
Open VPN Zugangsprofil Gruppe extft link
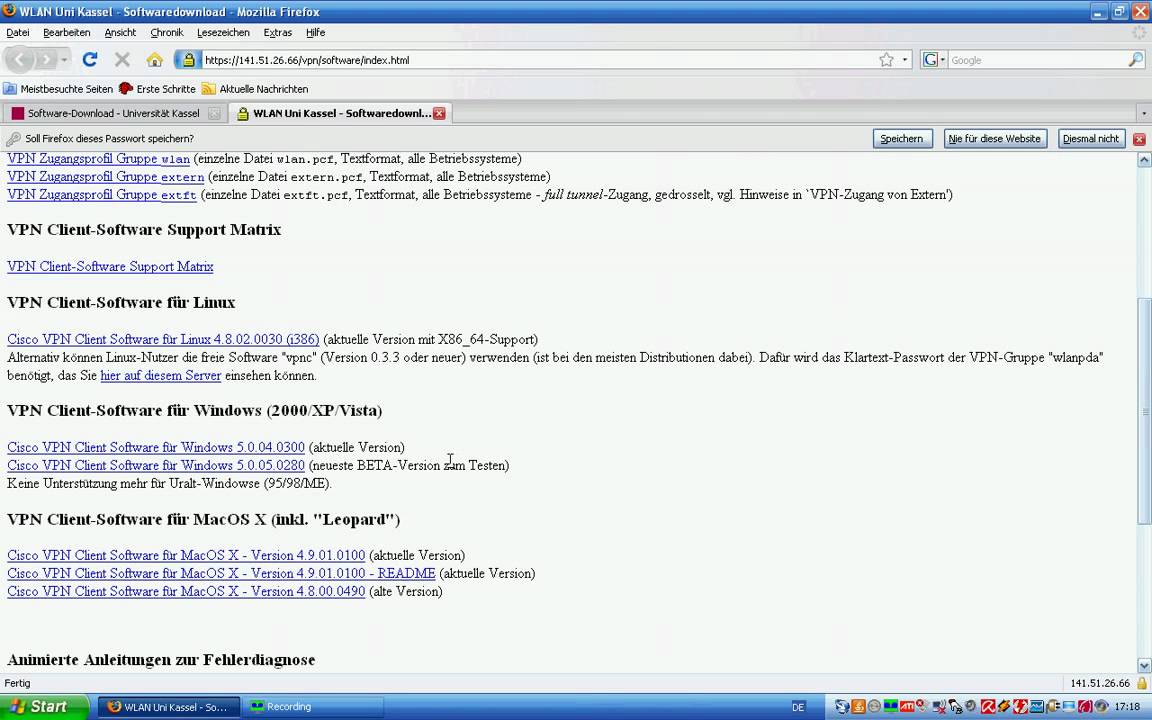pyautogui.click(x=102, y=195)
